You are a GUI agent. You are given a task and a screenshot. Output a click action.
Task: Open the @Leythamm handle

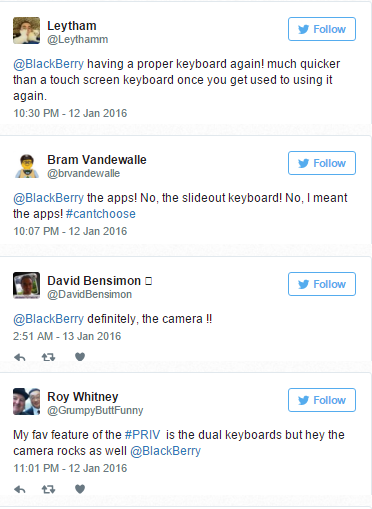78,39
